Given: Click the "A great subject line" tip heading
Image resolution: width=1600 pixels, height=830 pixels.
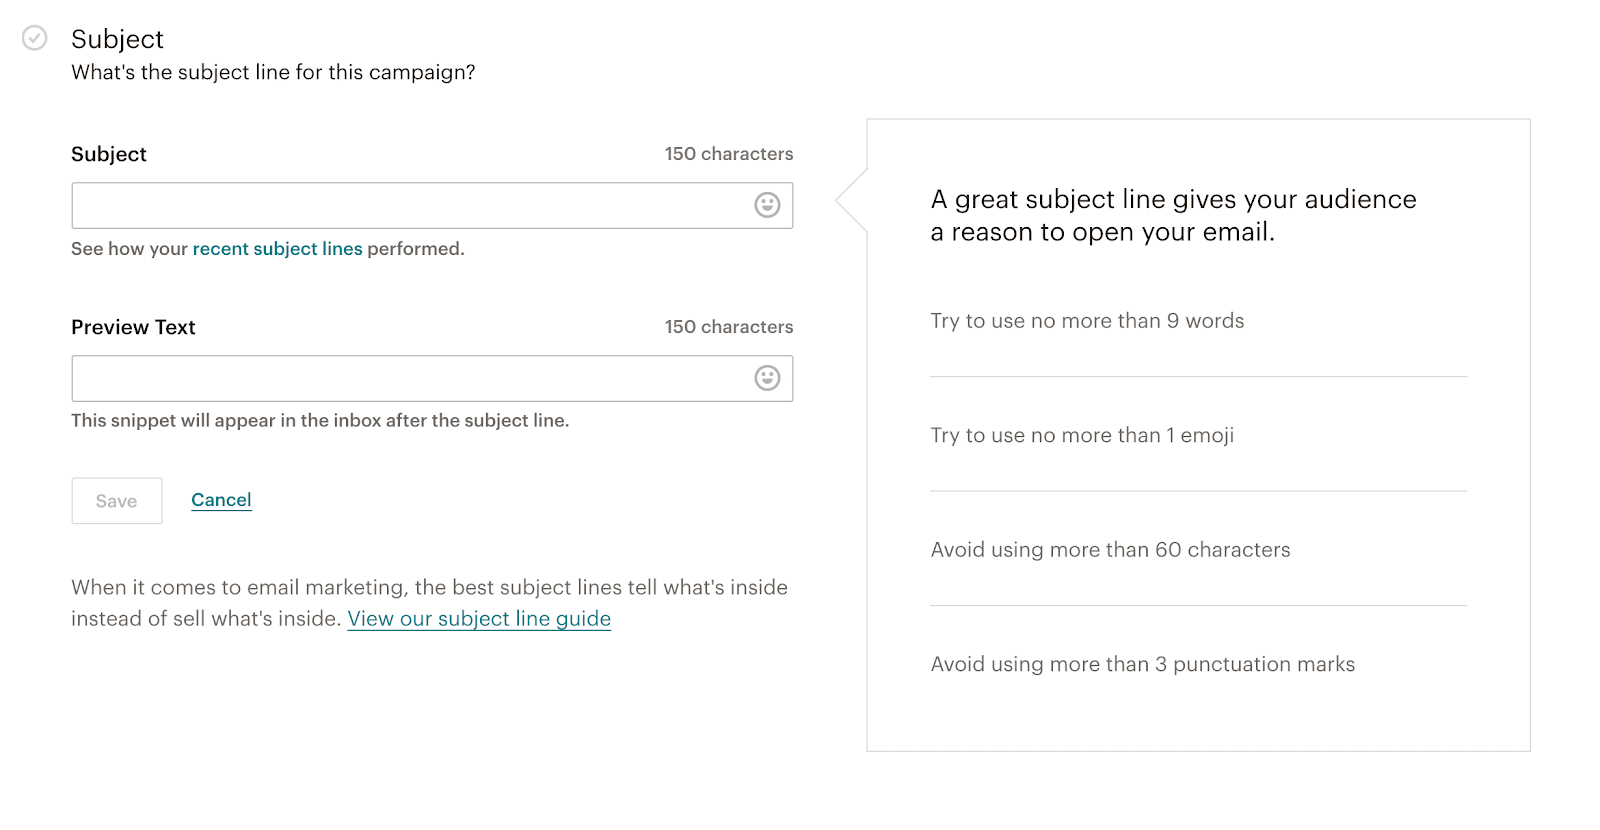Looking at the screenshot, I should 1172,215.
